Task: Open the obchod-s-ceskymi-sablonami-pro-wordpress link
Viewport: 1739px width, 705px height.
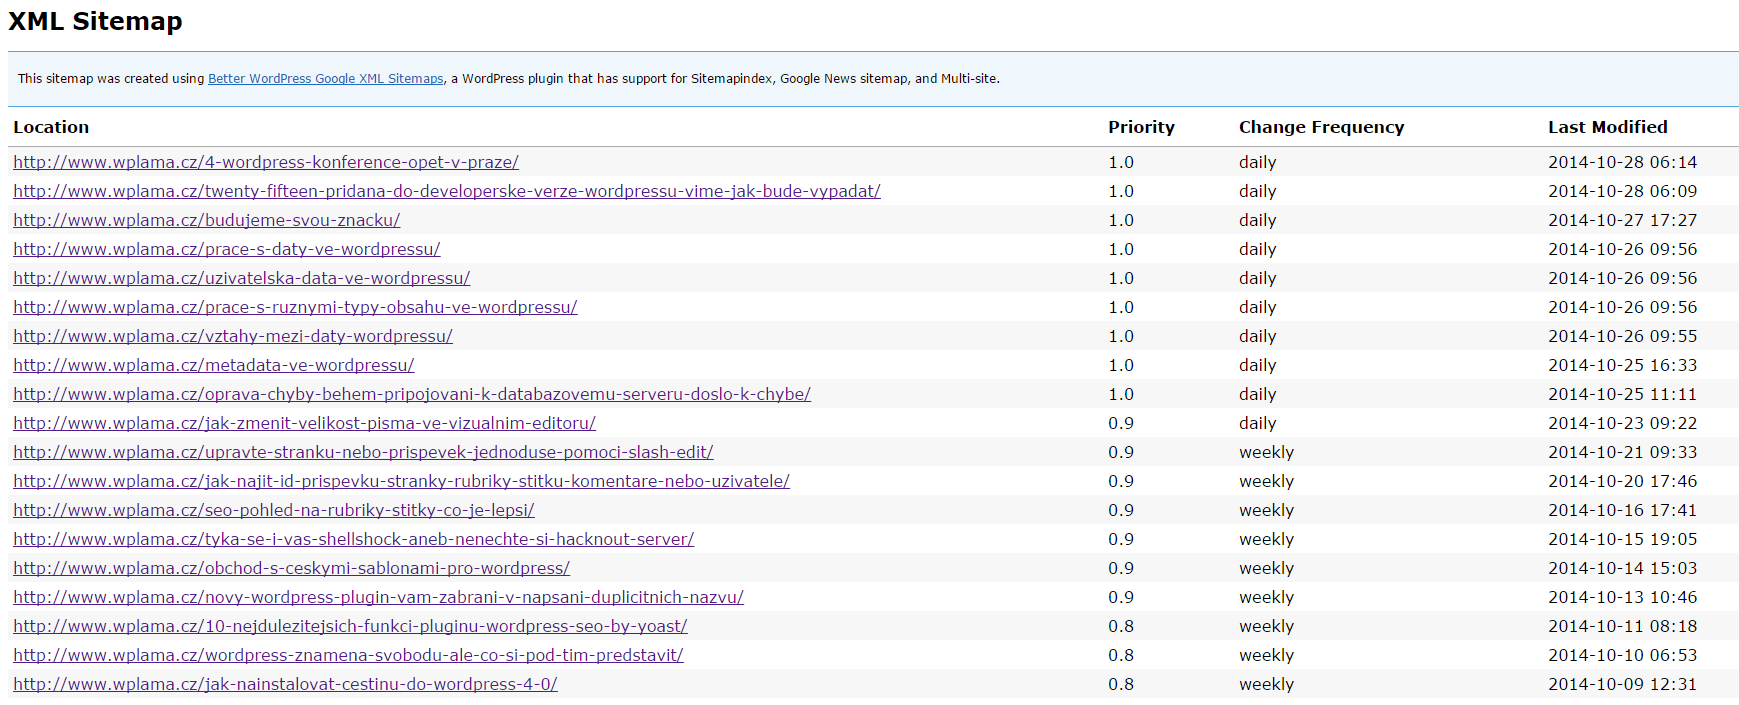Action: [x=292, y=568]
